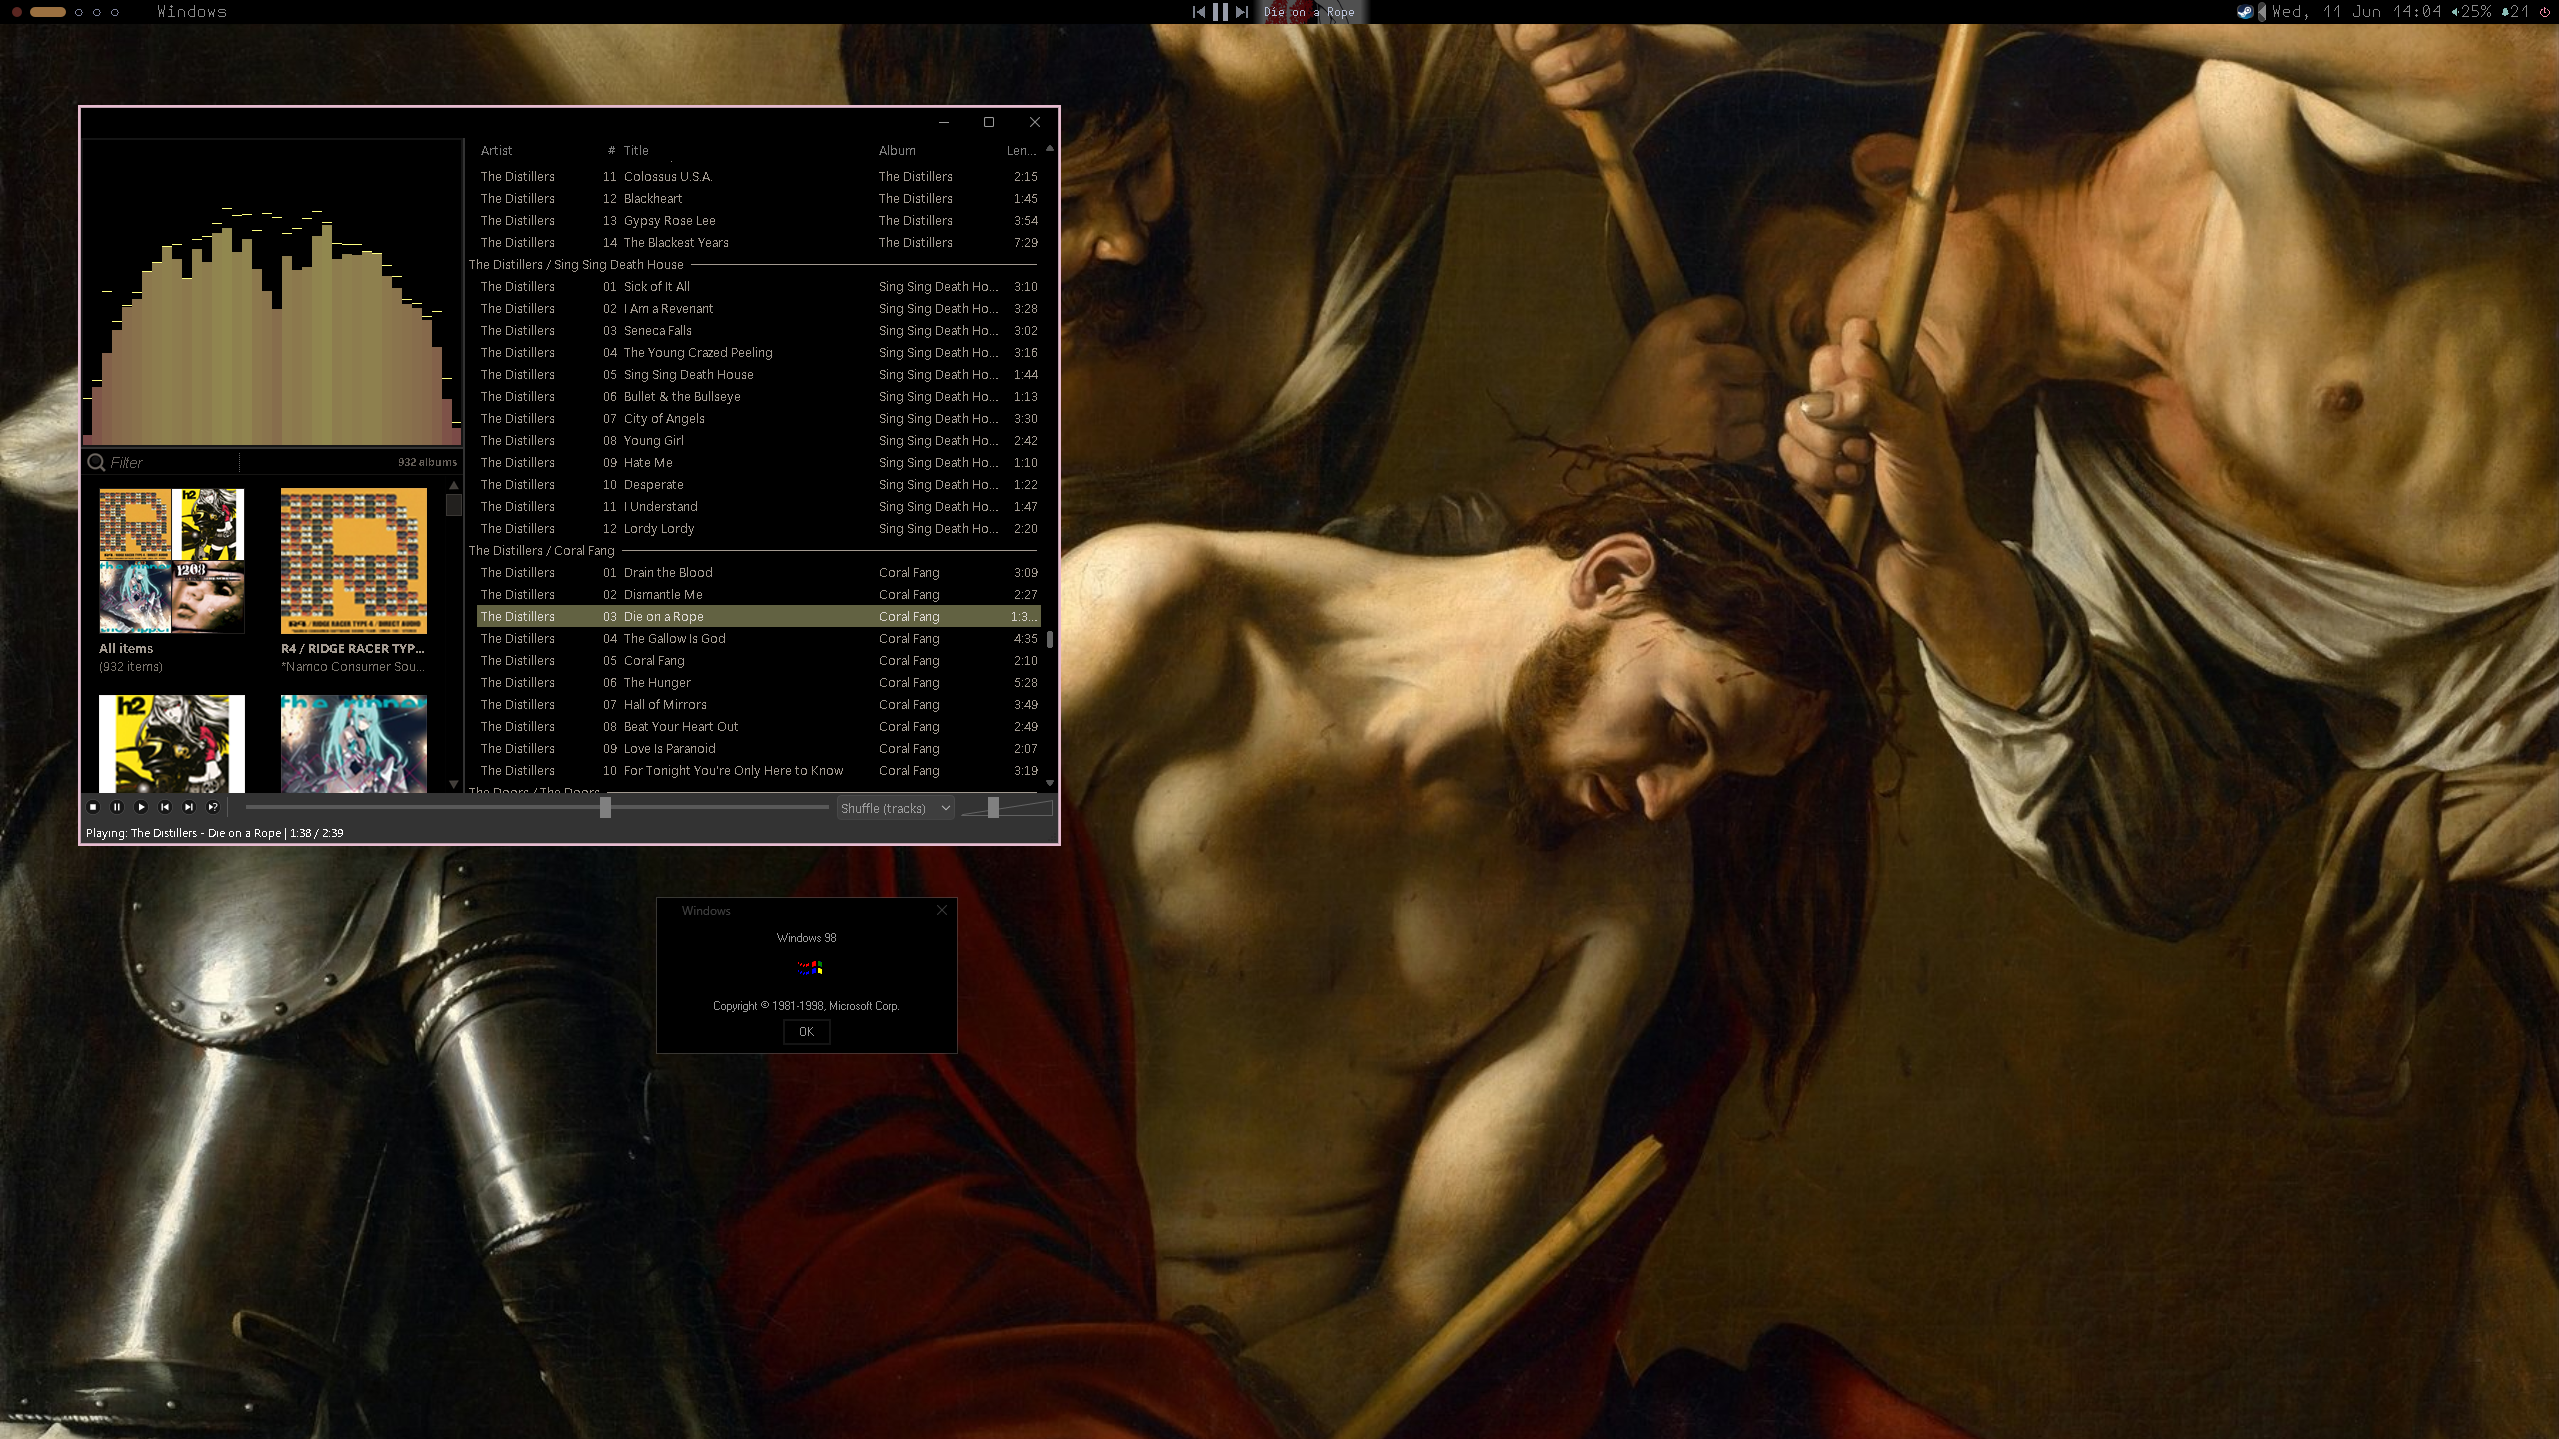The width and height of the screenshot is (2559, 1439).
Task: Select the track Desperate
Action: tap(758, 485)
